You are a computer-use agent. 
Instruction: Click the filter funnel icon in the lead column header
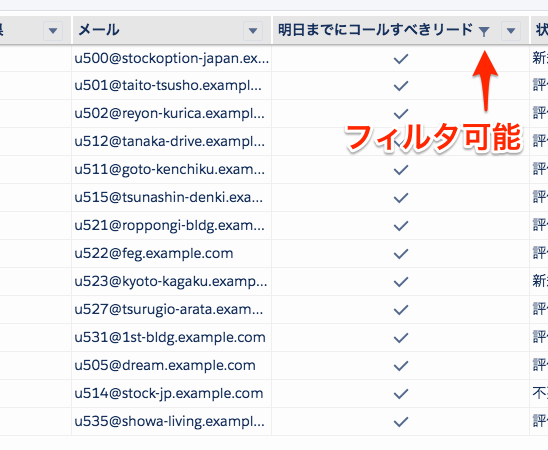point(484,31)
